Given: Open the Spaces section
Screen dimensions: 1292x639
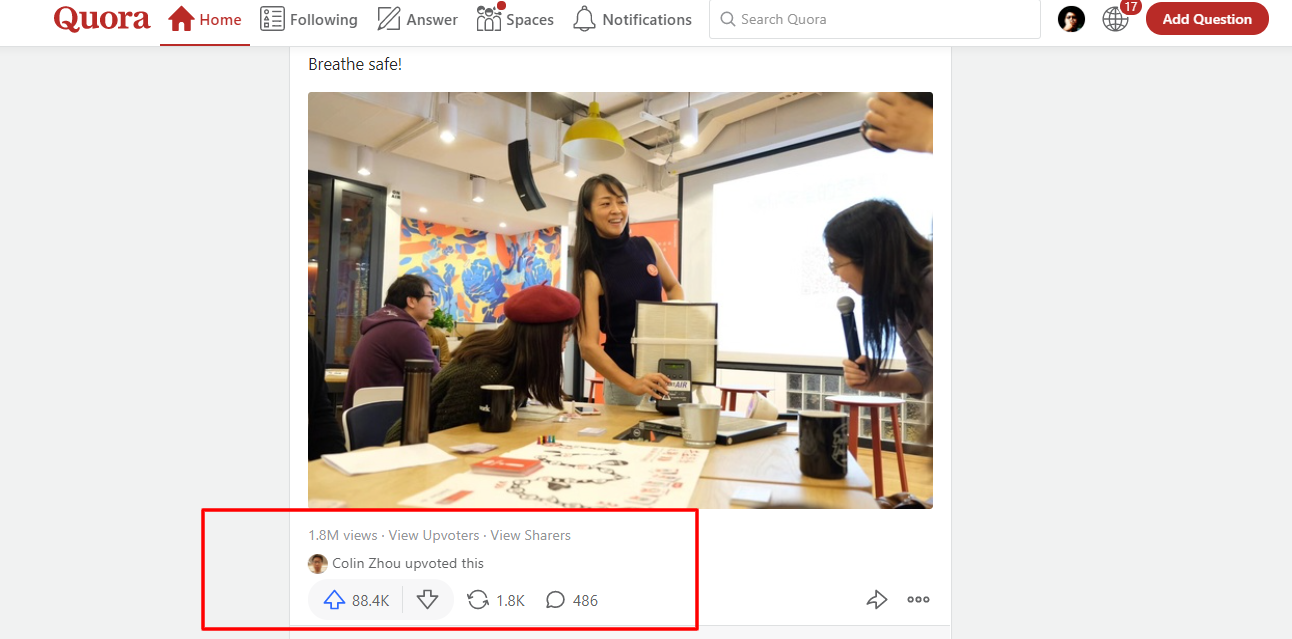Looking at the screenshot, I should click(x=515, y=18).
